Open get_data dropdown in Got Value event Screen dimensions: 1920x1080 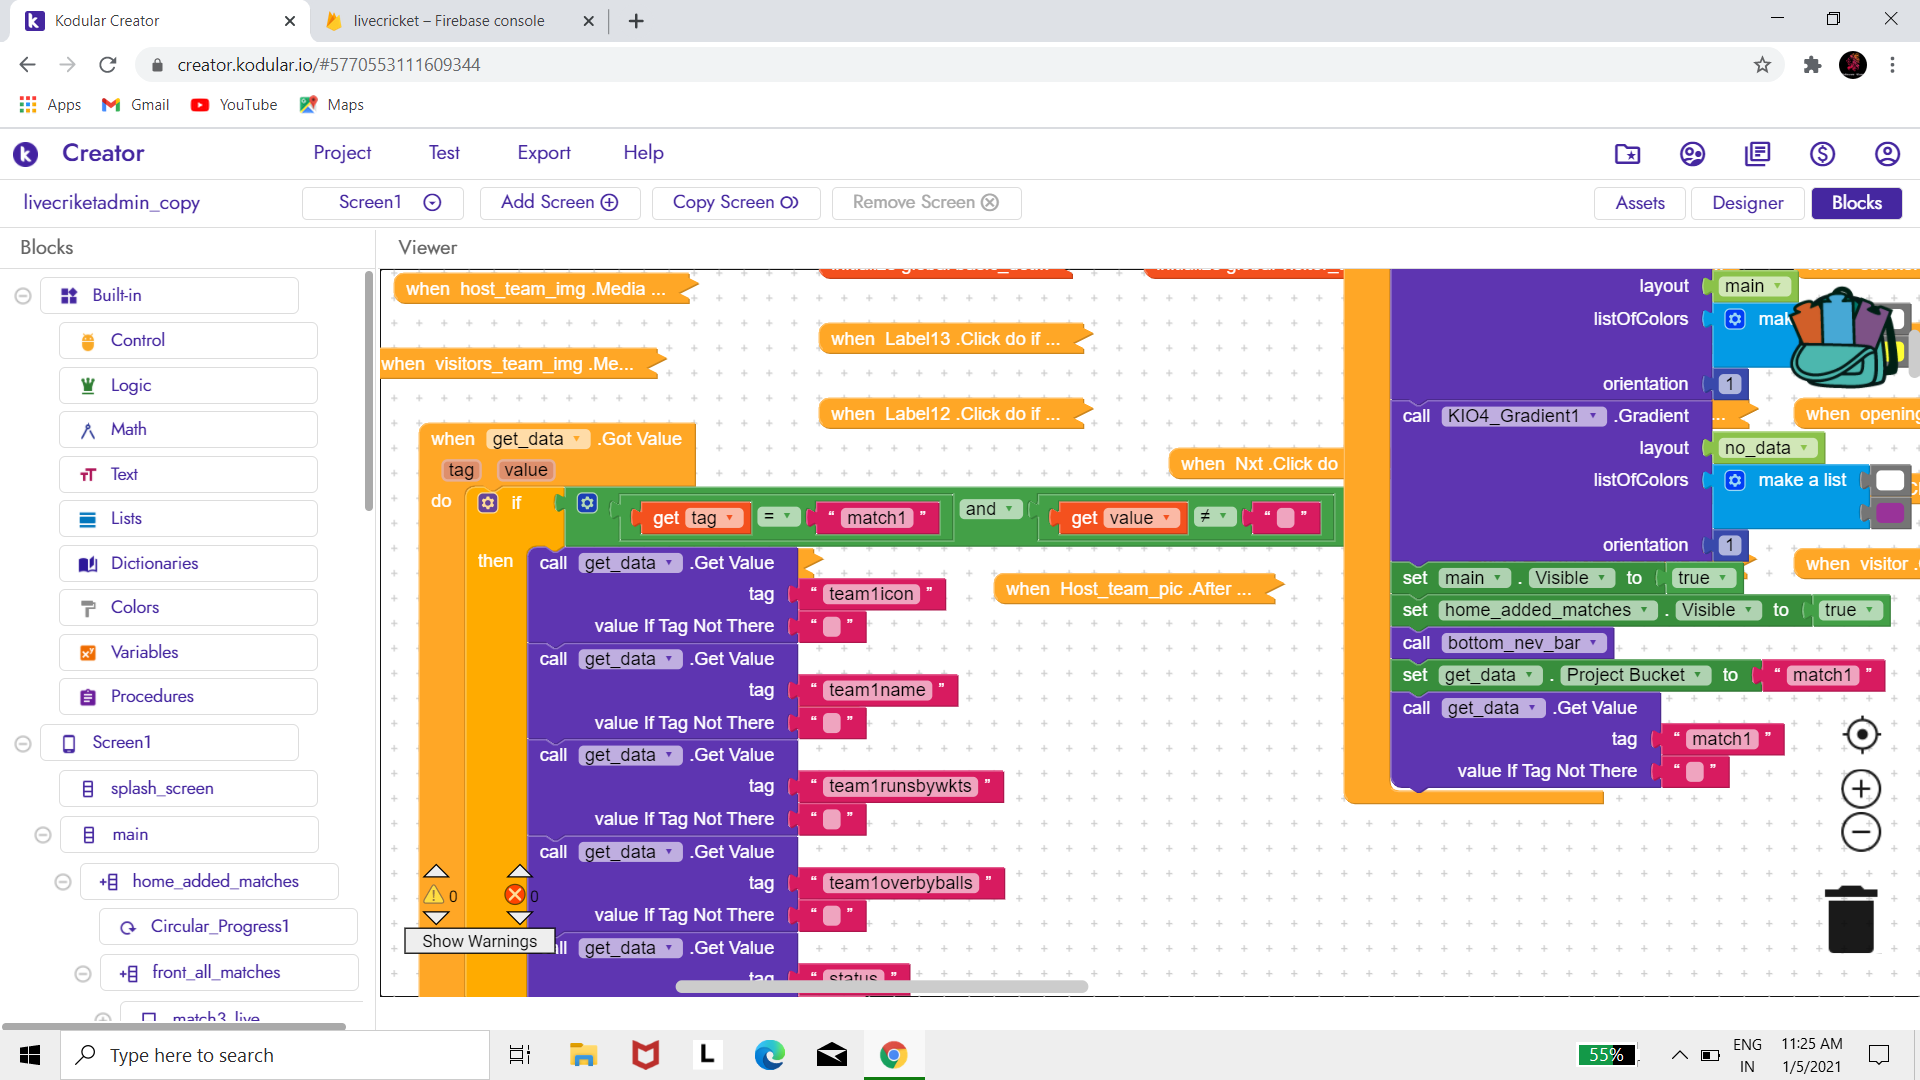click(537, 439)
